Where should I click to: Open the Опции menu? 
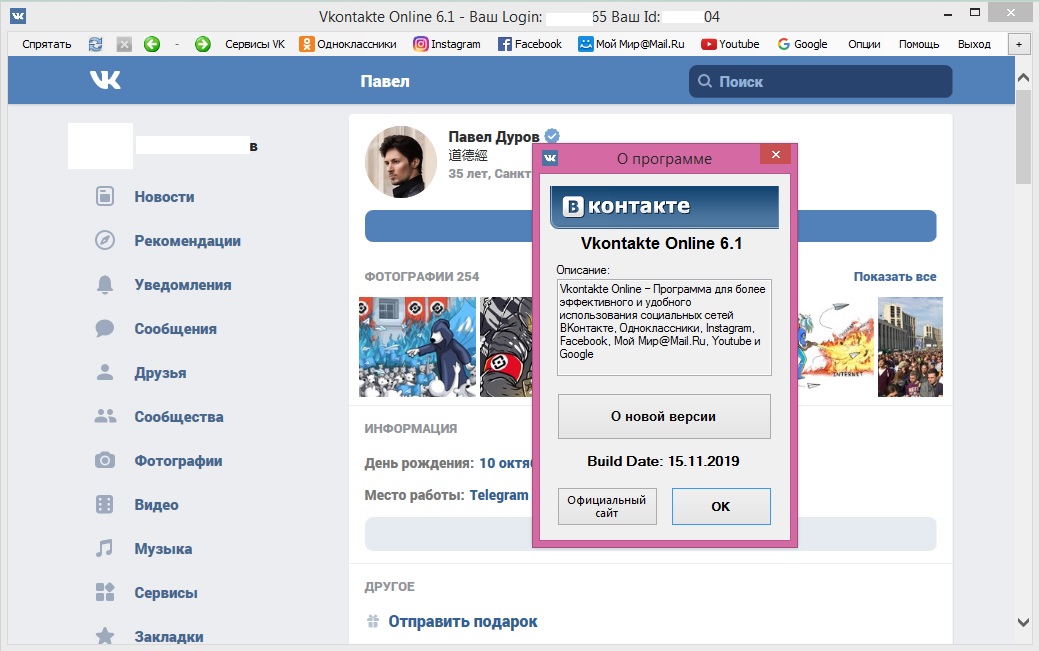(864, 44)
